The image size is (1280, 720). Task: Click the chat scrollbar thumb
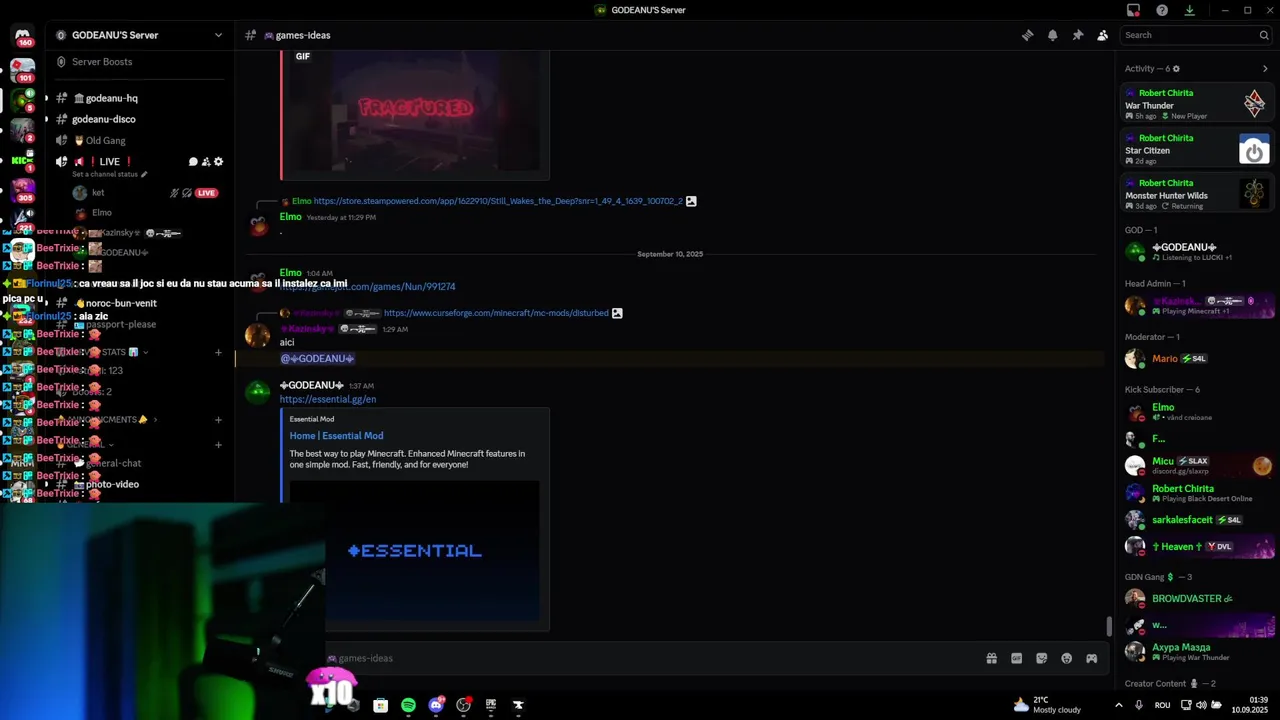point(1108,626)
